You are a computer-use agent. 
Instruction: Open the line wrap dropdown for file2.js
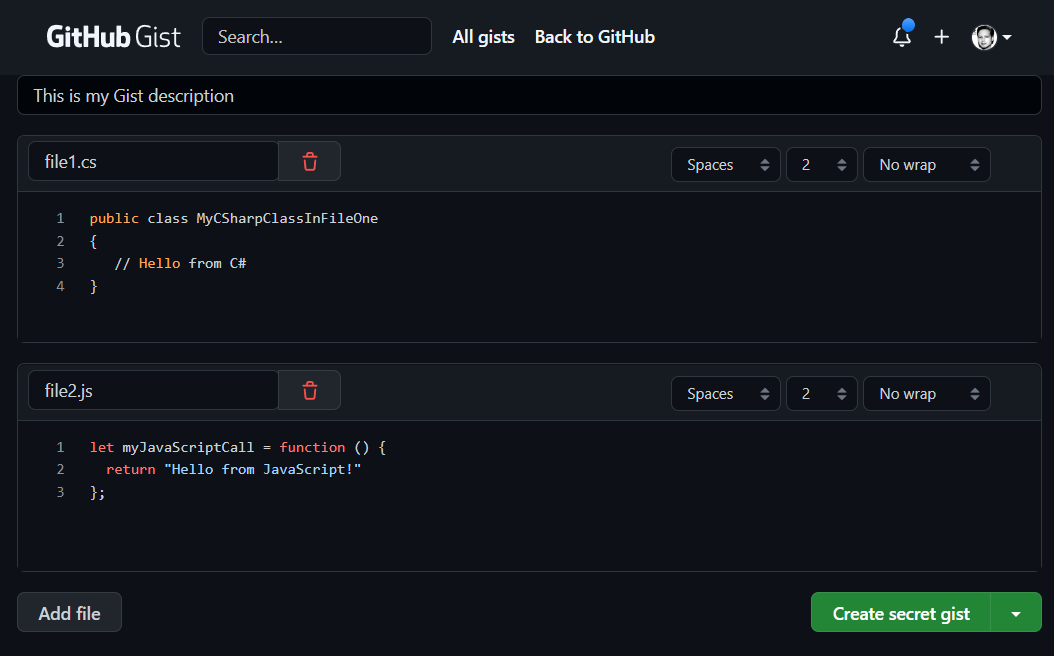point(926,393)
